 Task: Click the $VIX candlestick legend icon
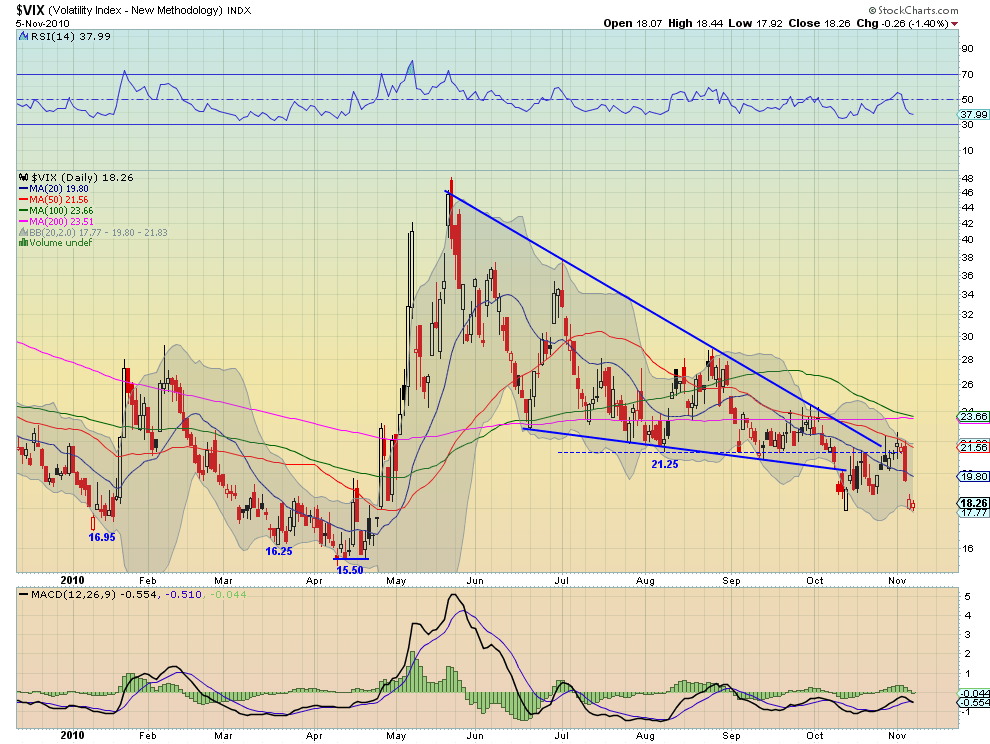(x=25, y=177)
